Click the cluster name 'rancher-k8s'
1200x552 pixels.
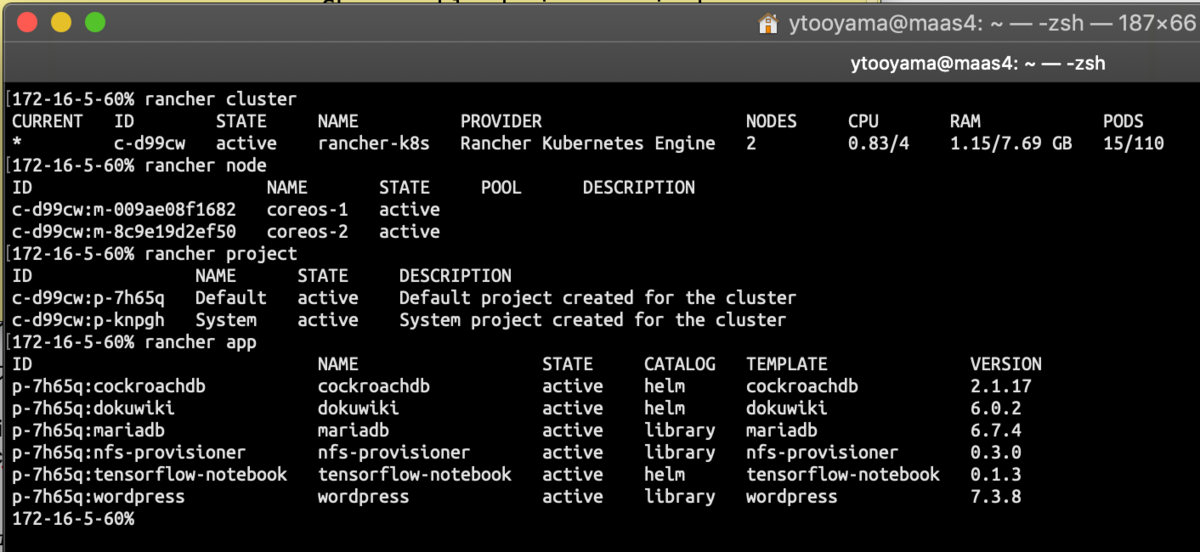pyautogui.click(x=374, y=143)
